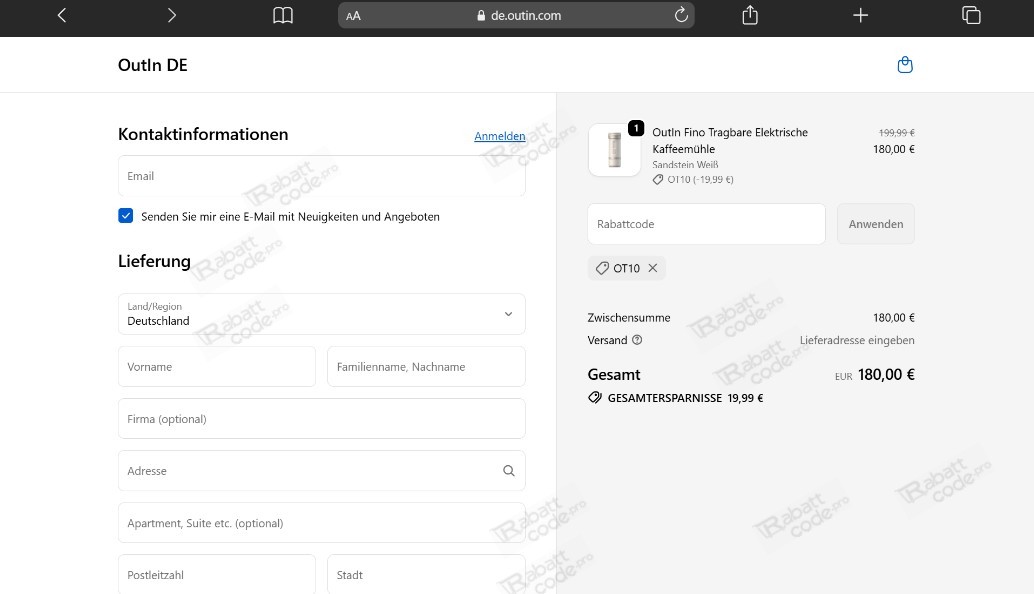Click the Zwischensumme label
1034x594 pixels.
click(628, 318)
